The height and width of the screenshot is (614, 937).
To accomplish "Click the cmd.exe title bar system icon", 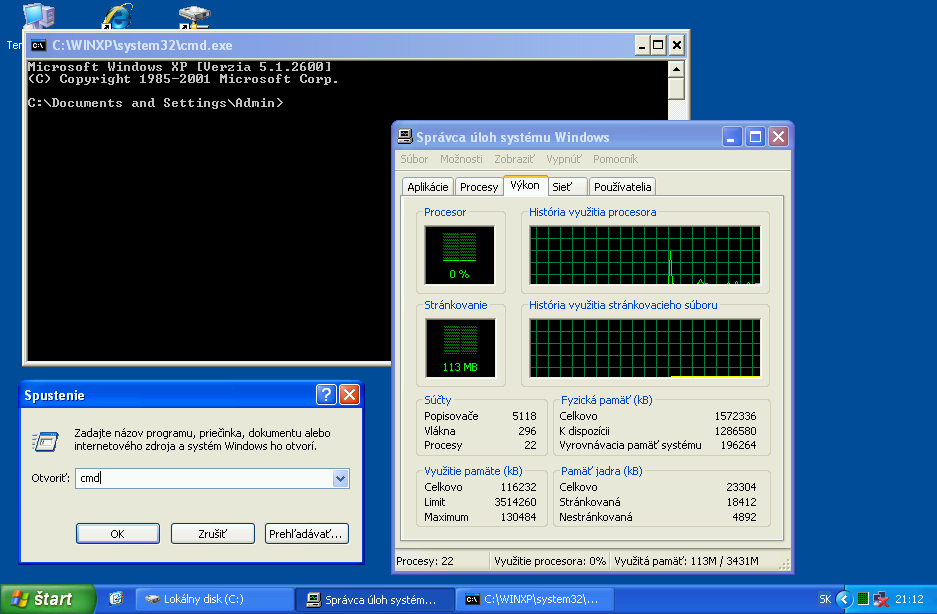I will [38, 45].
